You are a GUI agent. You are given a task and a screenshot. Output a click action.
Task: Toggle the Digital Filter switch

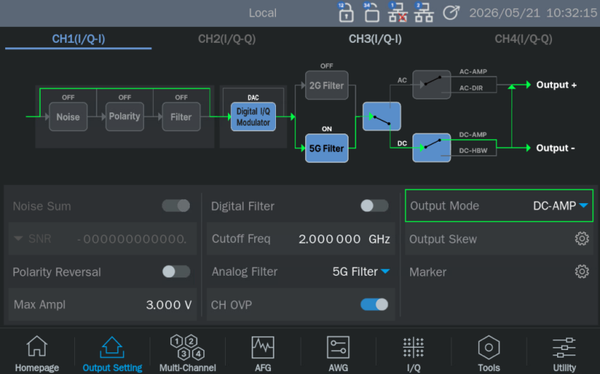[374, 206]
